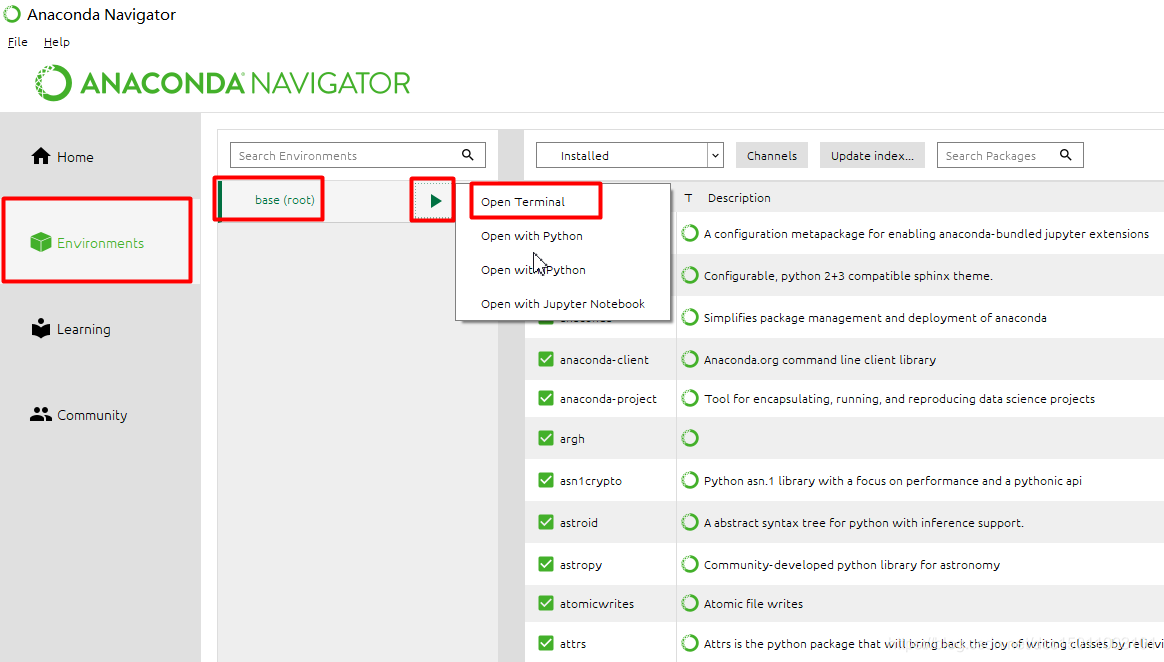1164x662 pixels.
Task: Select the atomicwrites package name
Action: pyautogui.click(x=597, y=604)
